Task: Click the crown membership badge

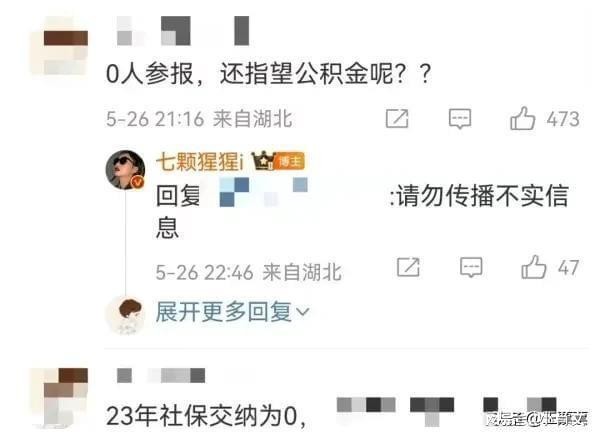Action: pyautogui.click(x=263, y=162)
